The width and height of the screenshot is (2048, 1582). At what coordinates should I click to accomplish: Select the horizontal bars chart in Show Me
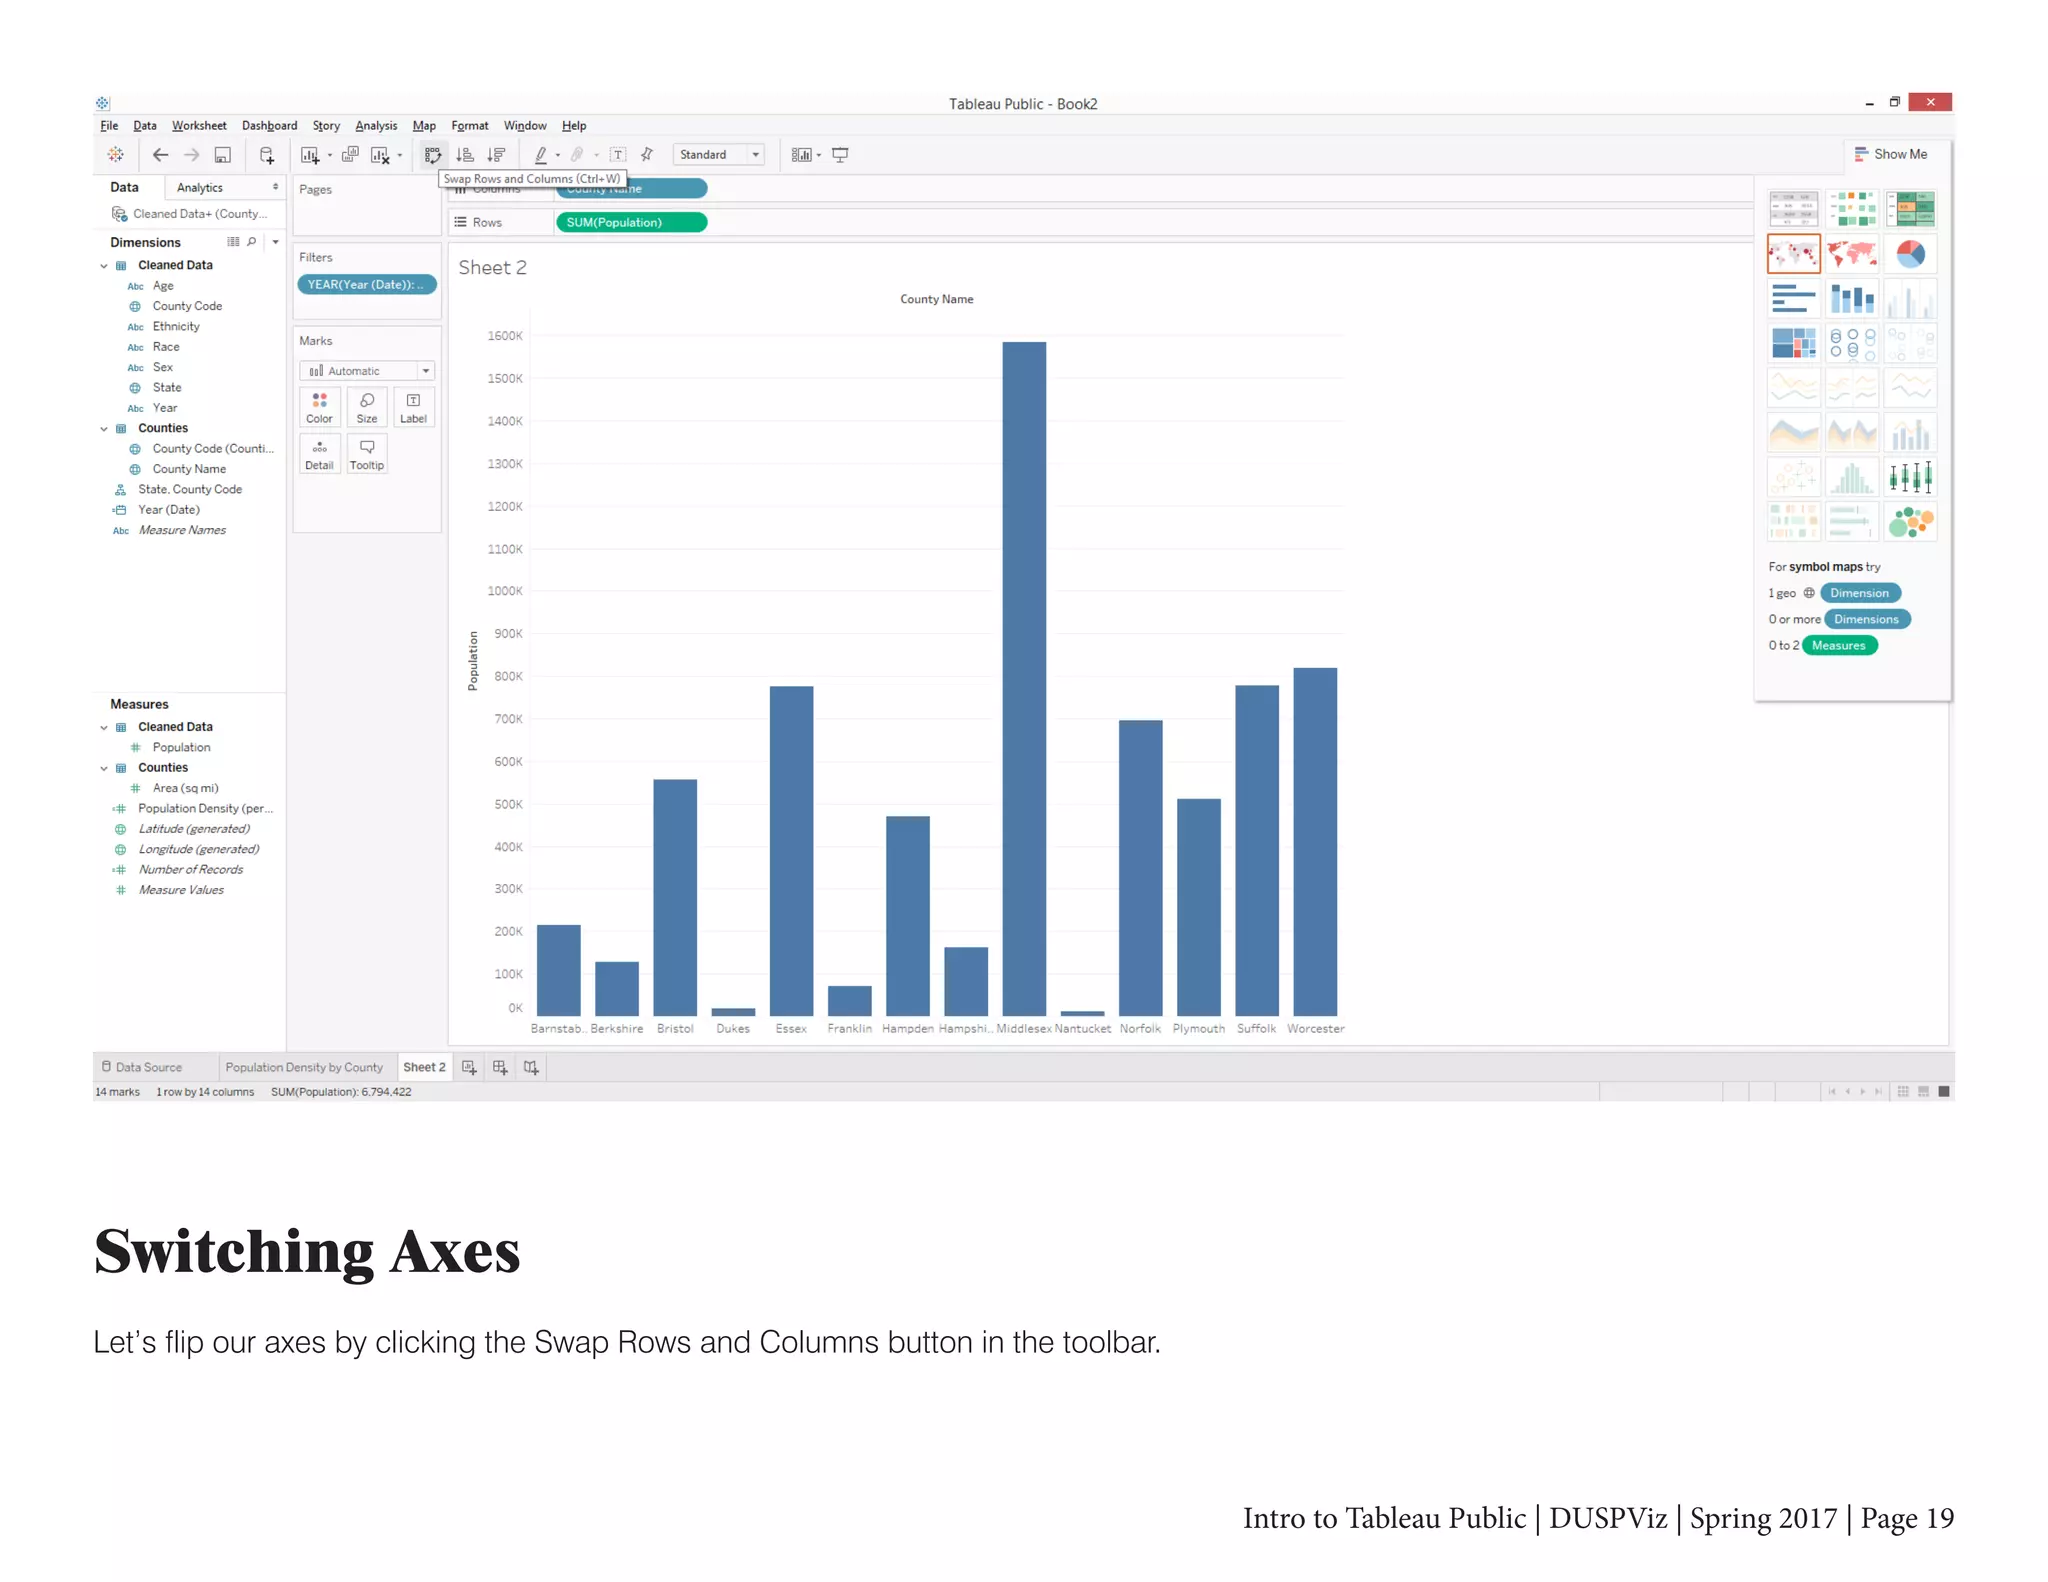click(1793, 299)
